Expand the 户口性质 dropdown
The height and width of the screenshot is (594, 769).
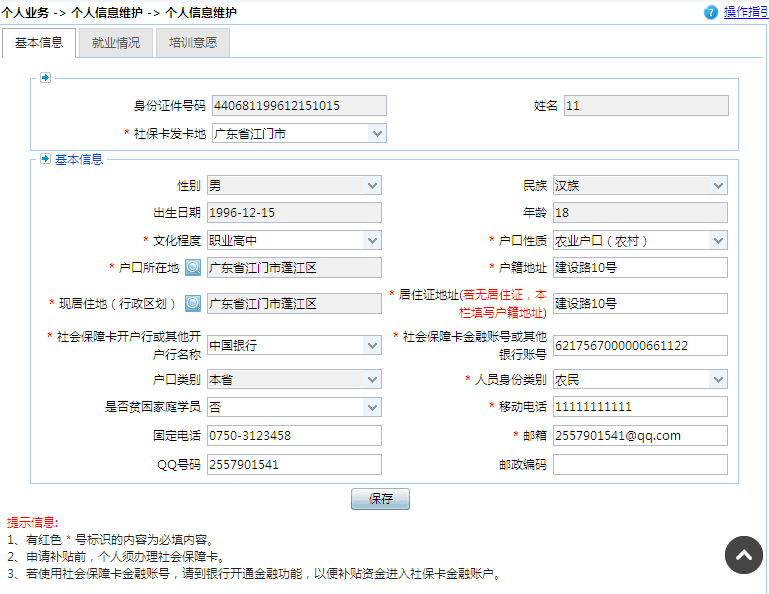(718, 240)
